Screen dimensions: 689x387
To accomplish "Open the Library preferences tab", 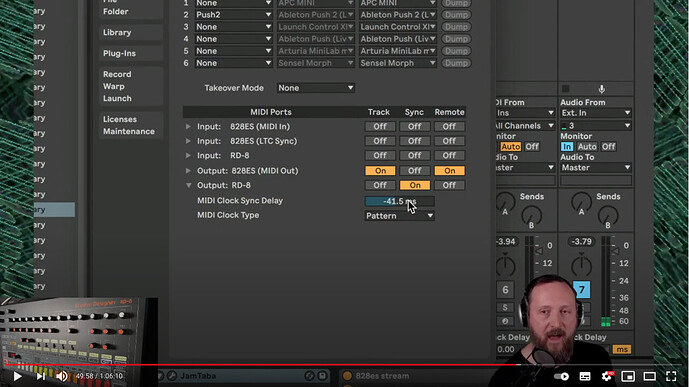I will pos(131,33).
